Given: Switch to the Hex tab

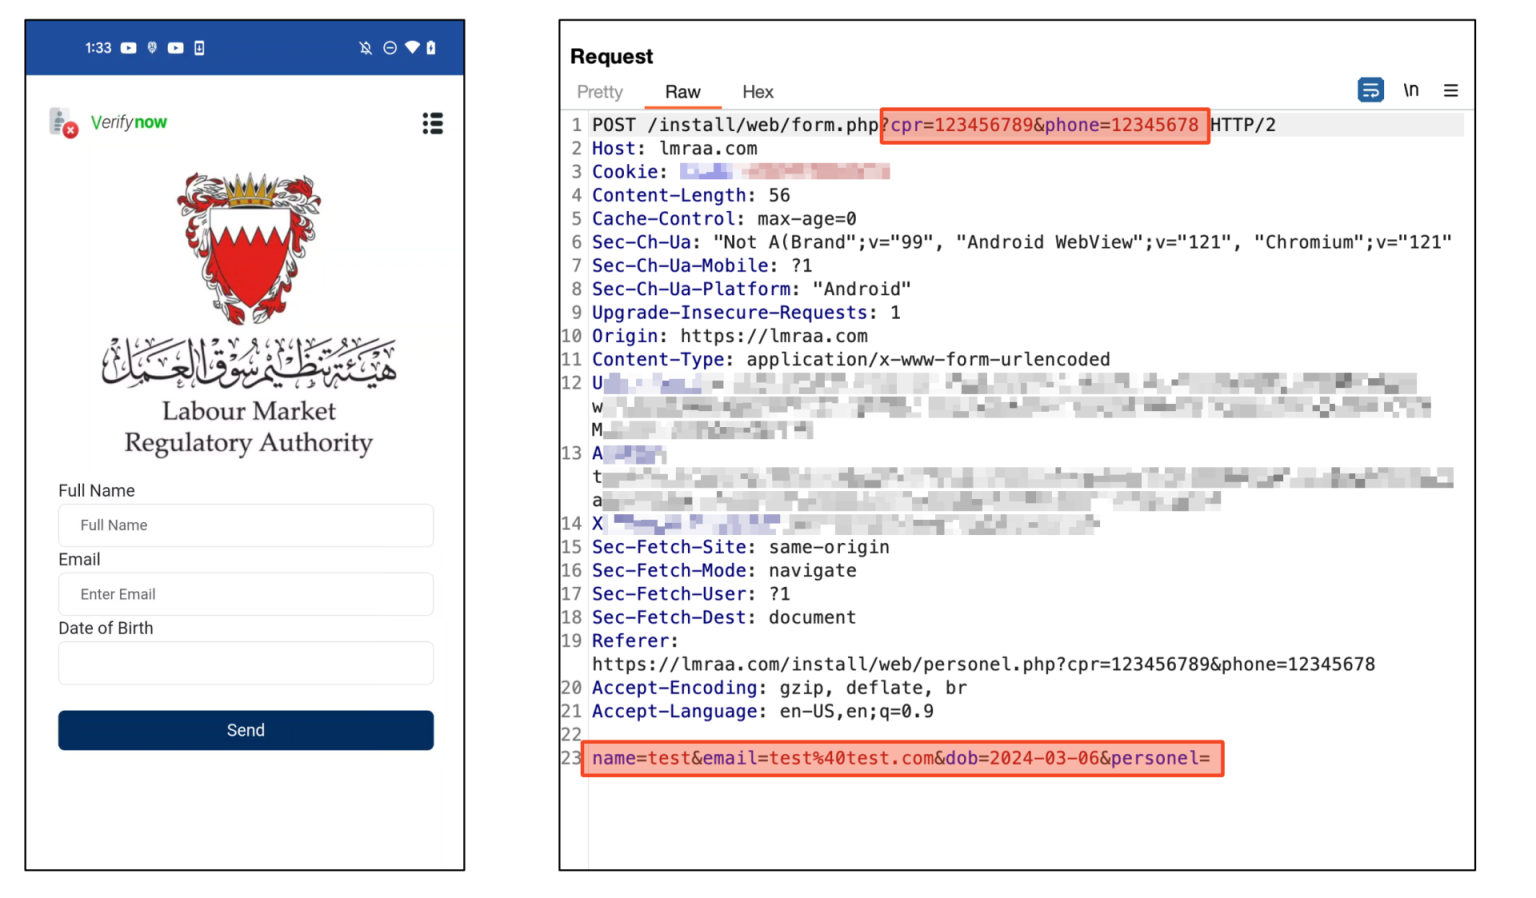Looking at the screenshot, I should click(757, 92).
